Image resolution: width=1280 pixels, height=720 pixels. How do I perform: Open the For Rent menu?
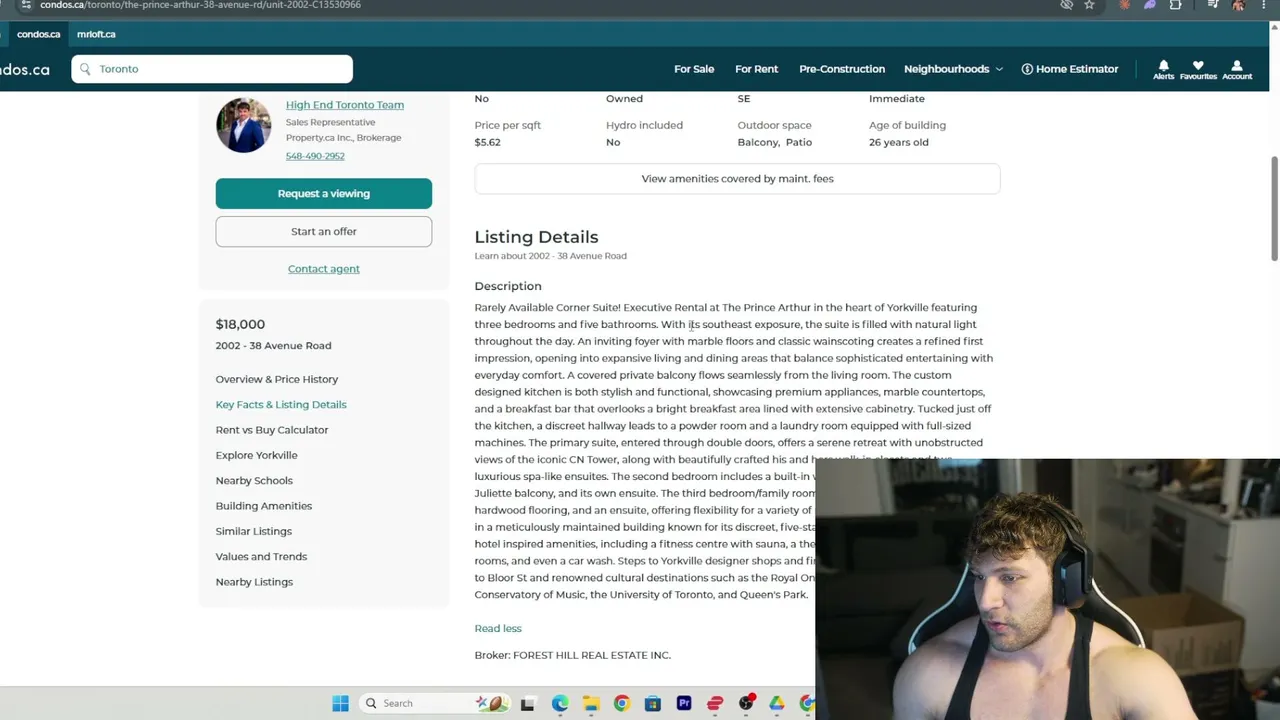click(x=756, y=69)
